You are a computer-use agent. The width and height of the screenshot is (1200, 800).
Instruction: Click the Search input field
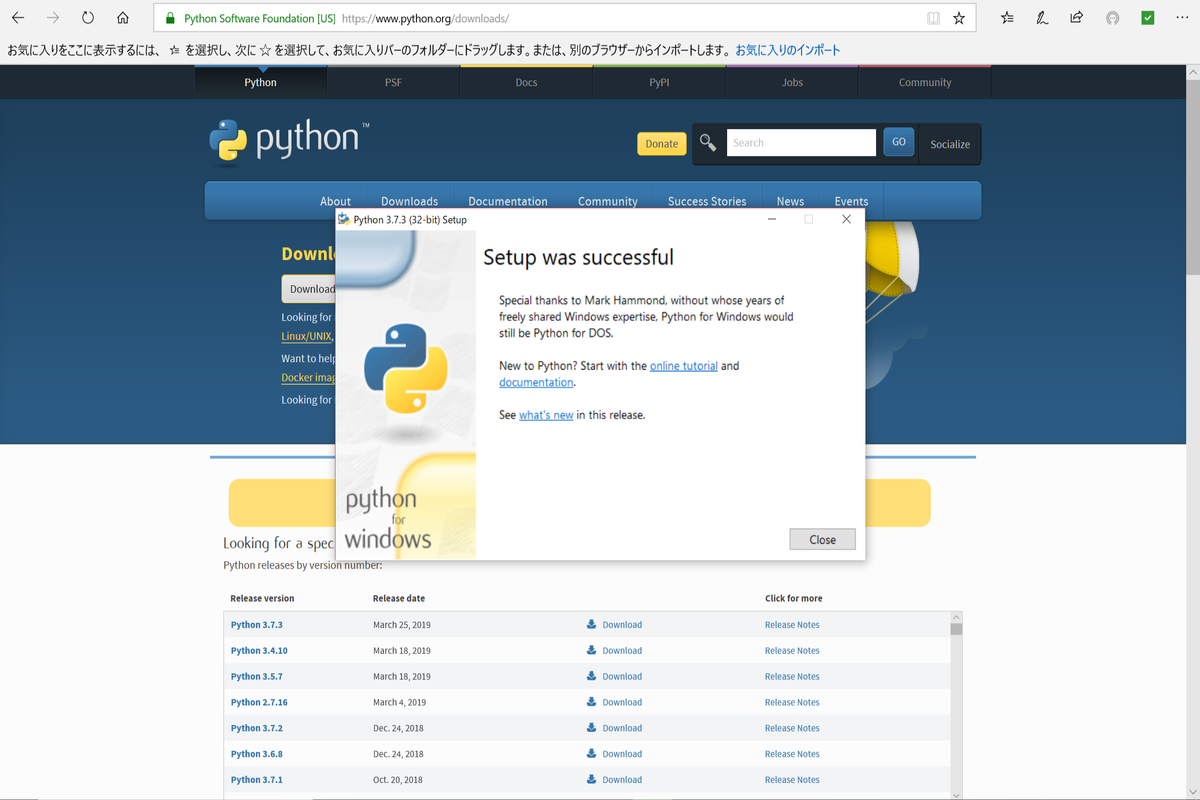[x=801, y=143]
